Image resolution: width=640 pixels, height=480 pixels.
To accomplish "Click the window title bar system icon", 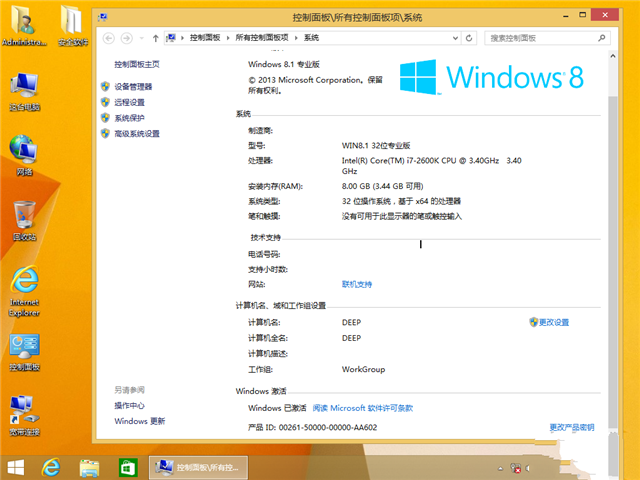I will coord(102,17).
